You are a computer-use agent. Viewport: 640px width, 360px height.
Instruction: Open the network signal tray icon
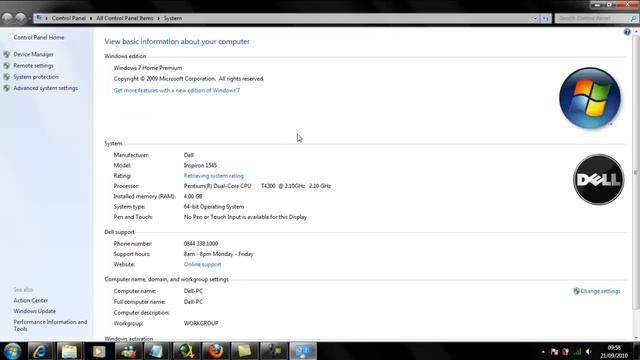(x=577, y=351)
